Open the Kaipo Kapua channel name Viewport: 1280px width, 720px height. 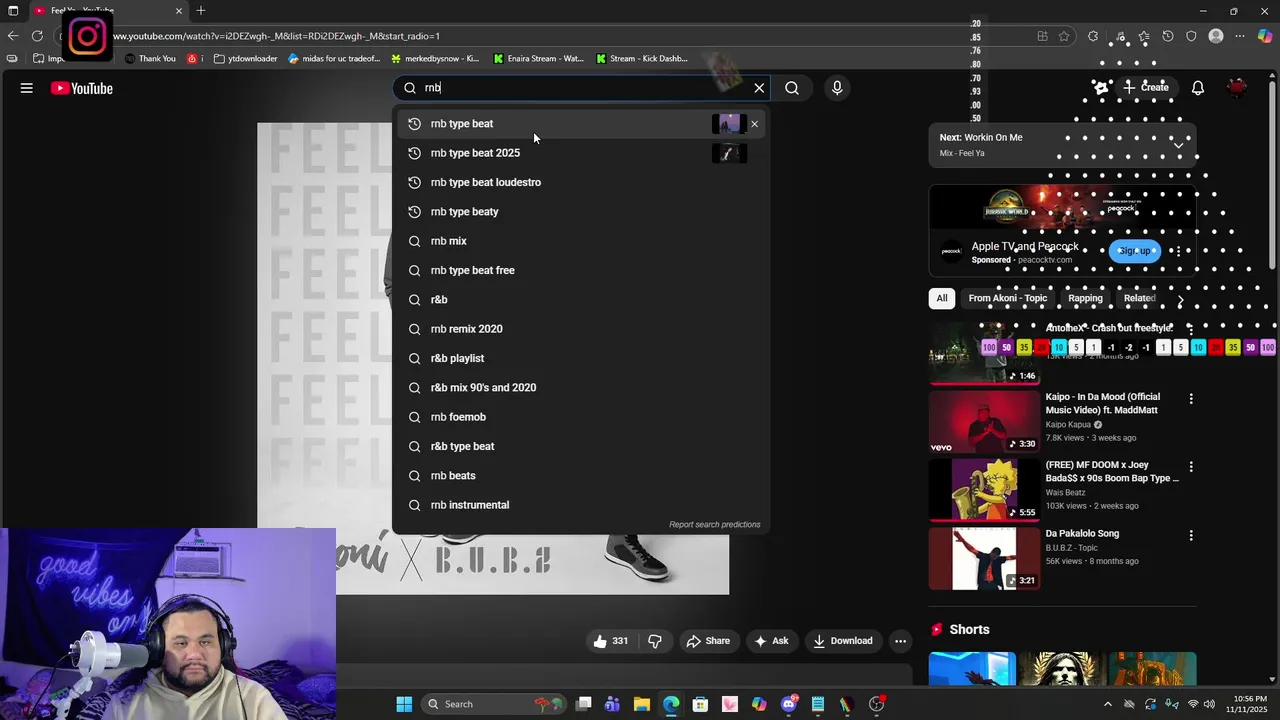[x=1068, y=425]
